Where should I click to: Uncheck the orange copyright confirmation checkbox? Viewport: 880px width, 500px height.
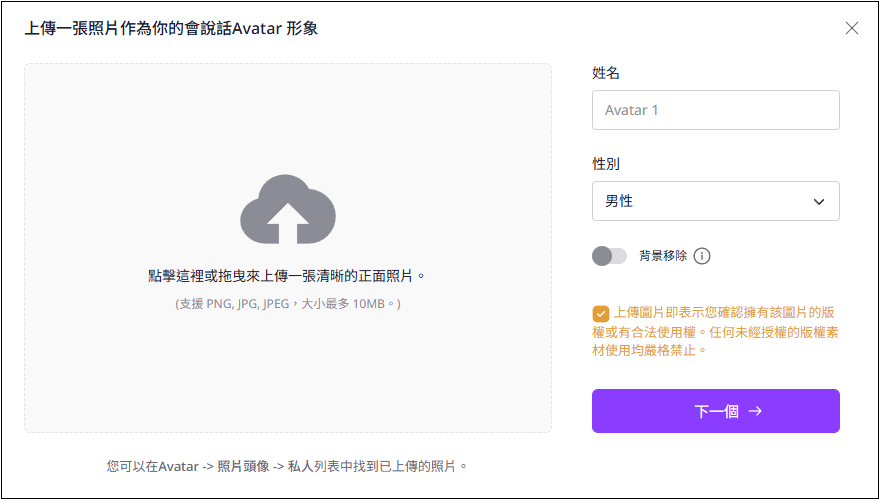pyautogui.click(x=600, y=313)
